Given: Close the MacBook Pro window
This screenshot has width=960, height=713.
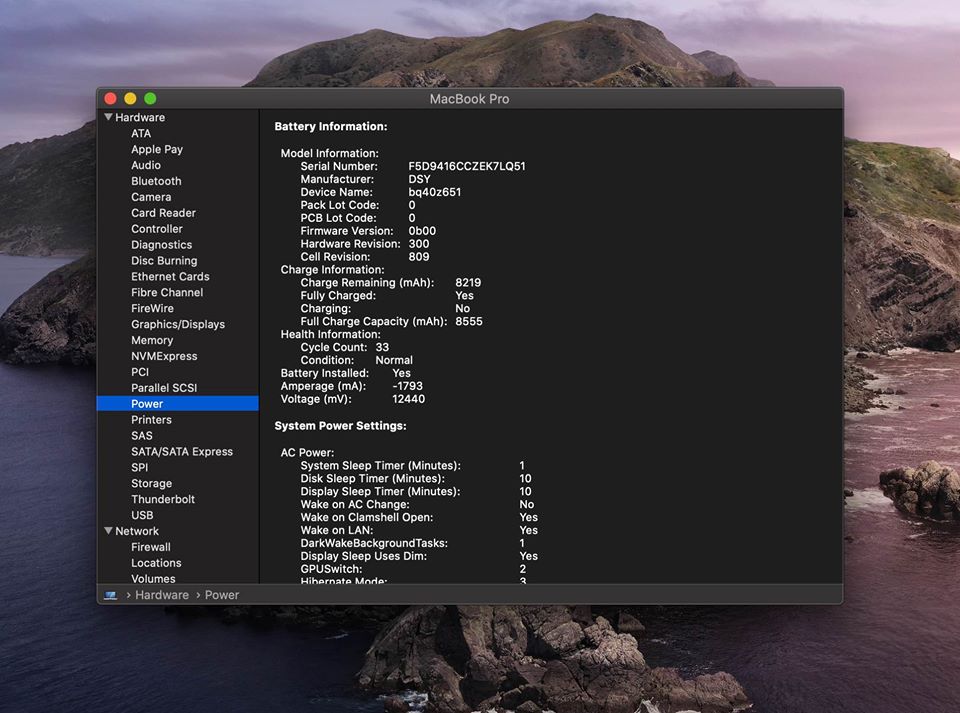Looking at the screenshot, I should tap(111, 99).
